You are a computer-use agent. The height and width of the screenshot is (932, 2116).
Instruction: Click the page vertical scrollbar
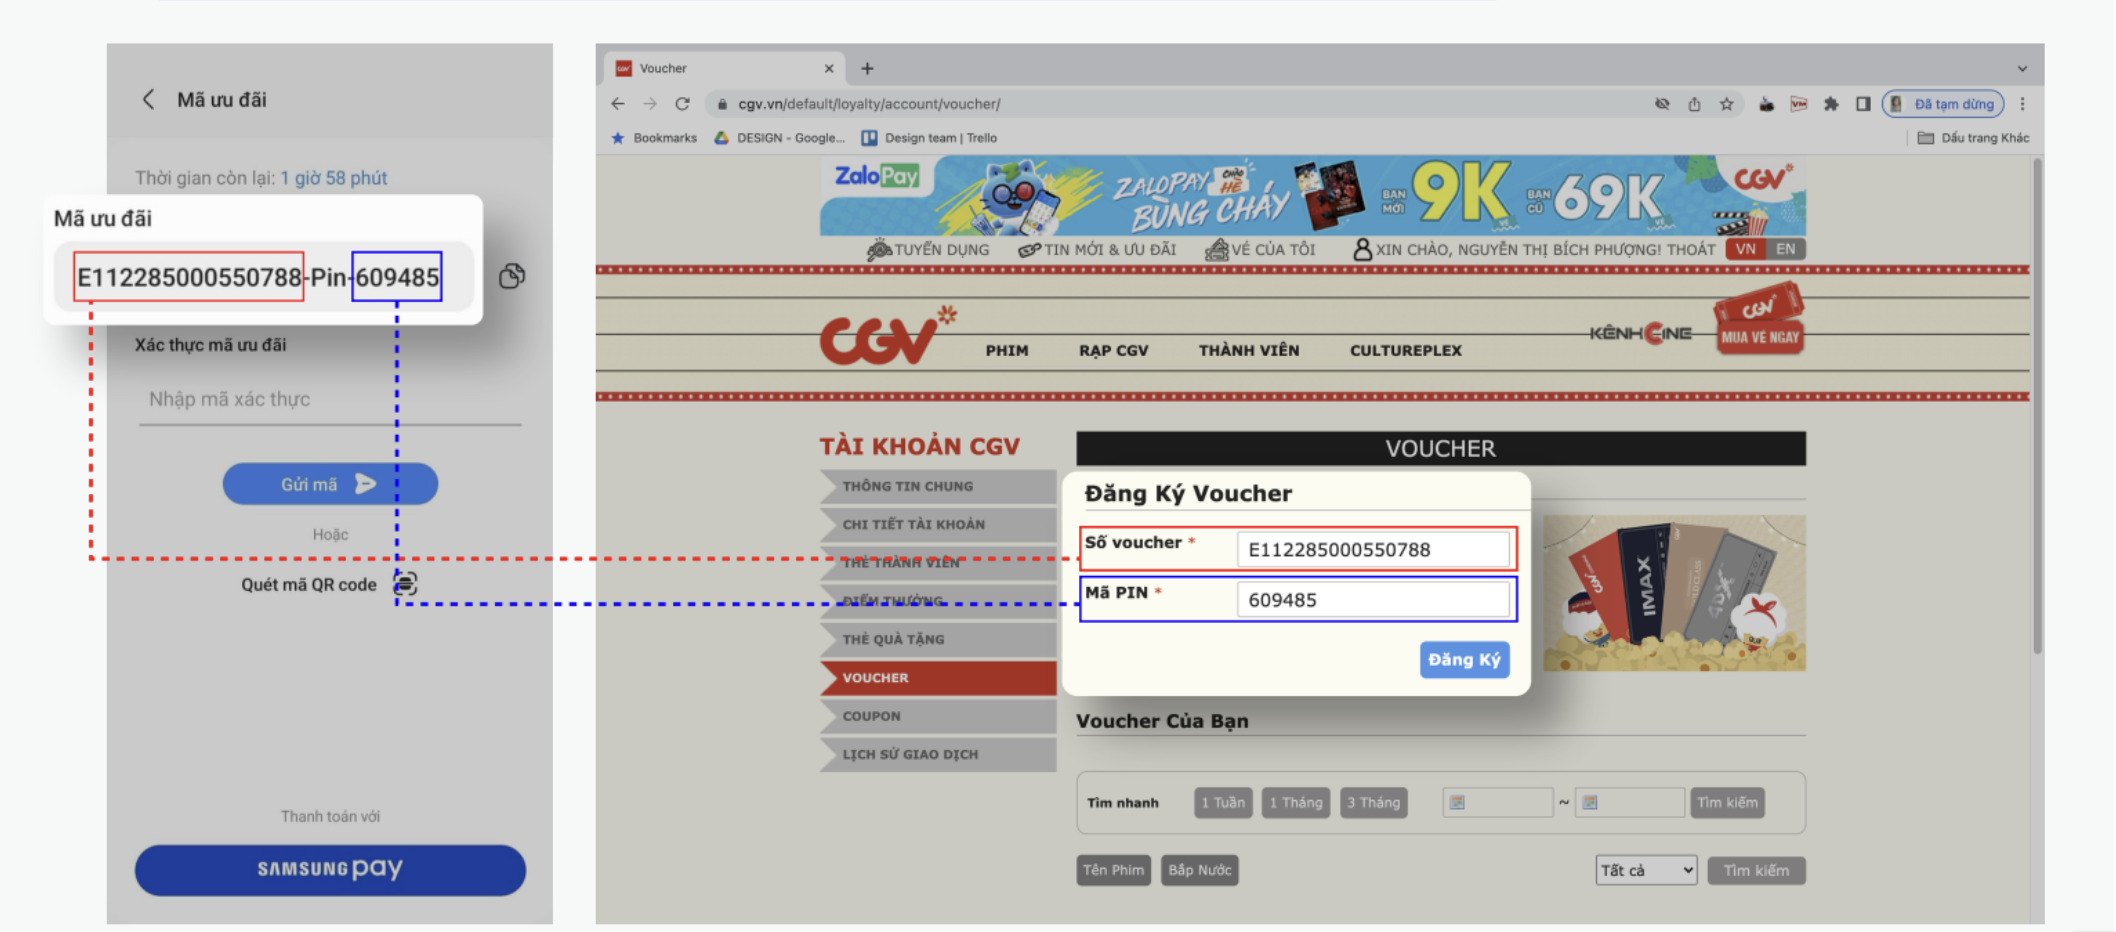2036,408
